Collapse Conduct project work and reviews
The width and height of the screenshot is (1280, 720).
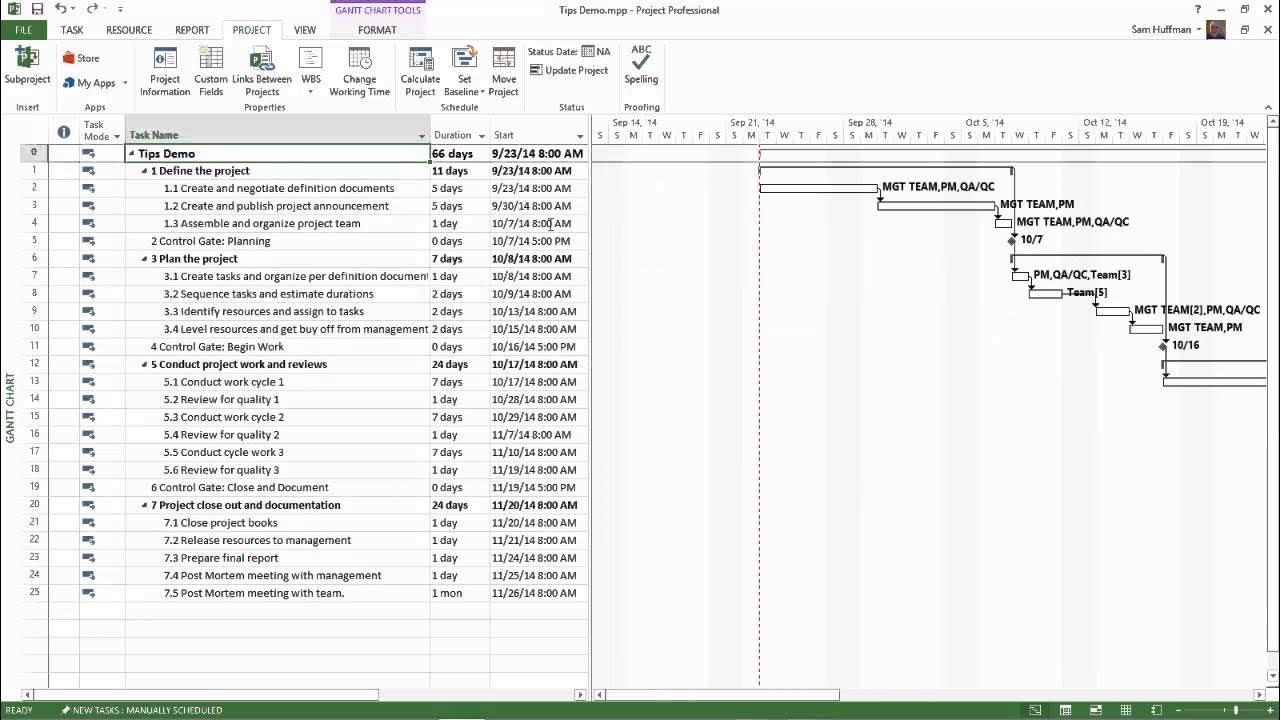pos(144,365)
